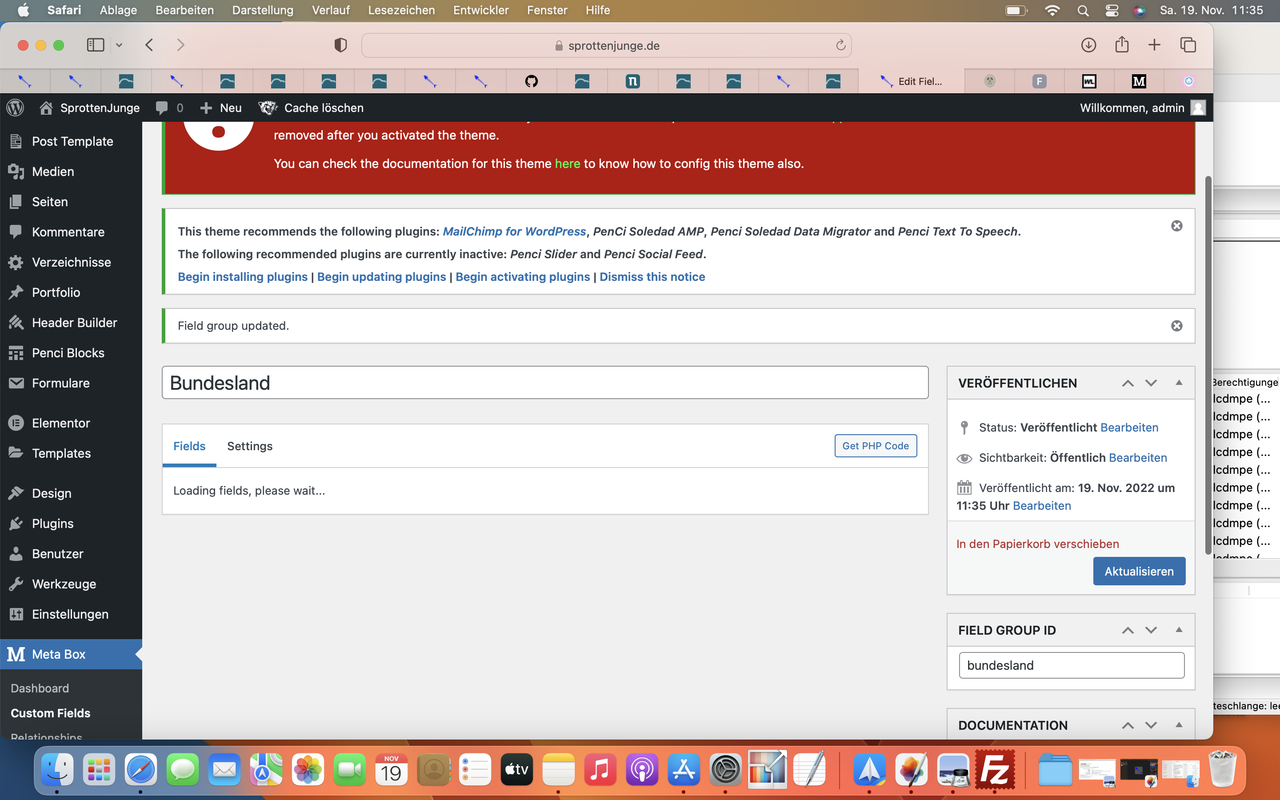The image size is (1280, 800).
Task: Open App Store from the Dock
Action: pos(684,770)
